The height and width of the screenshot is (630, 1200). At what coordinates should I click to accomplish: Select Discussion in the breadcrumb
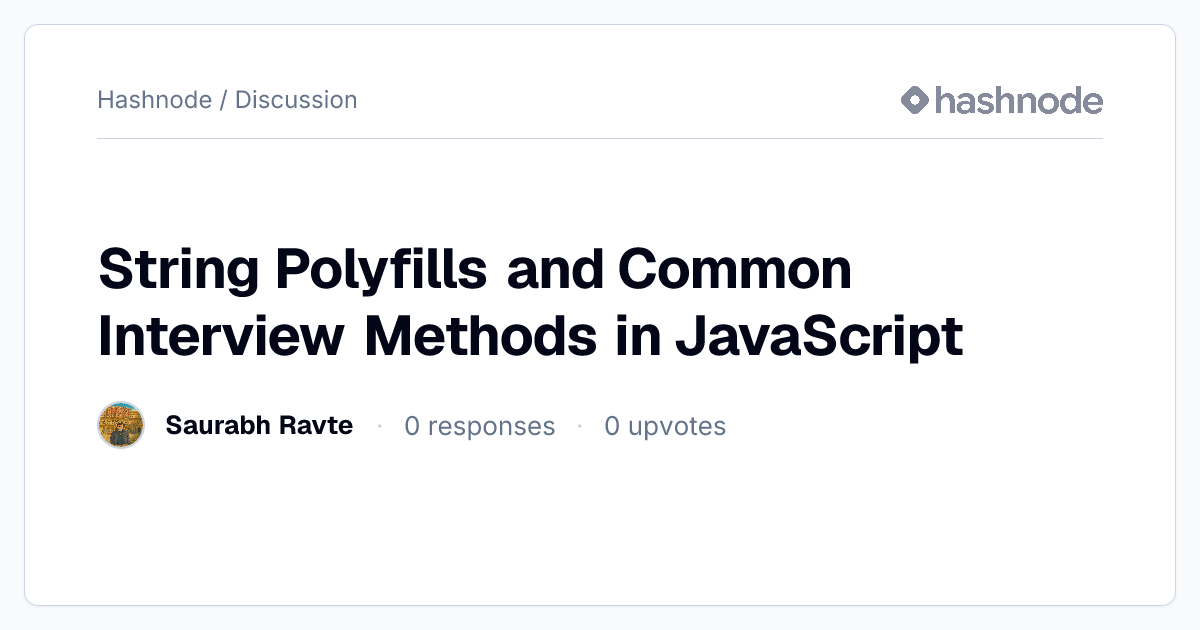(296, 100)
